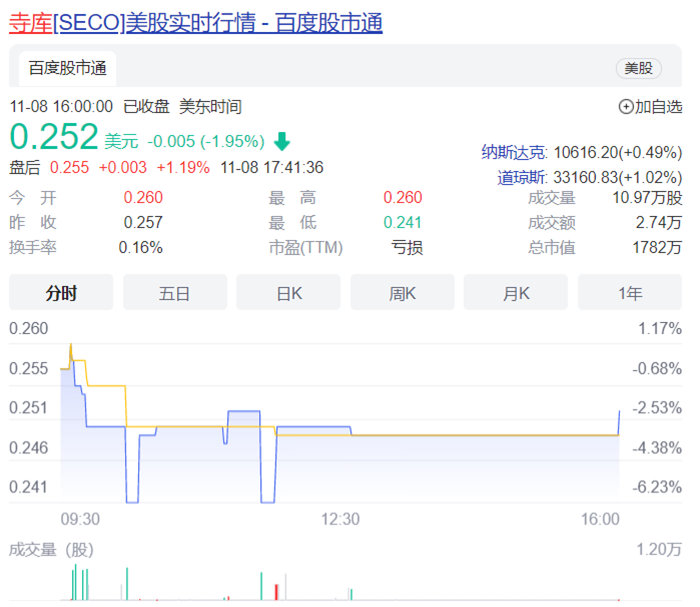Click the 成交量 volume bars near the open
Screen dimensions: 700x607
pyautogui.click(x=78, y=583)
